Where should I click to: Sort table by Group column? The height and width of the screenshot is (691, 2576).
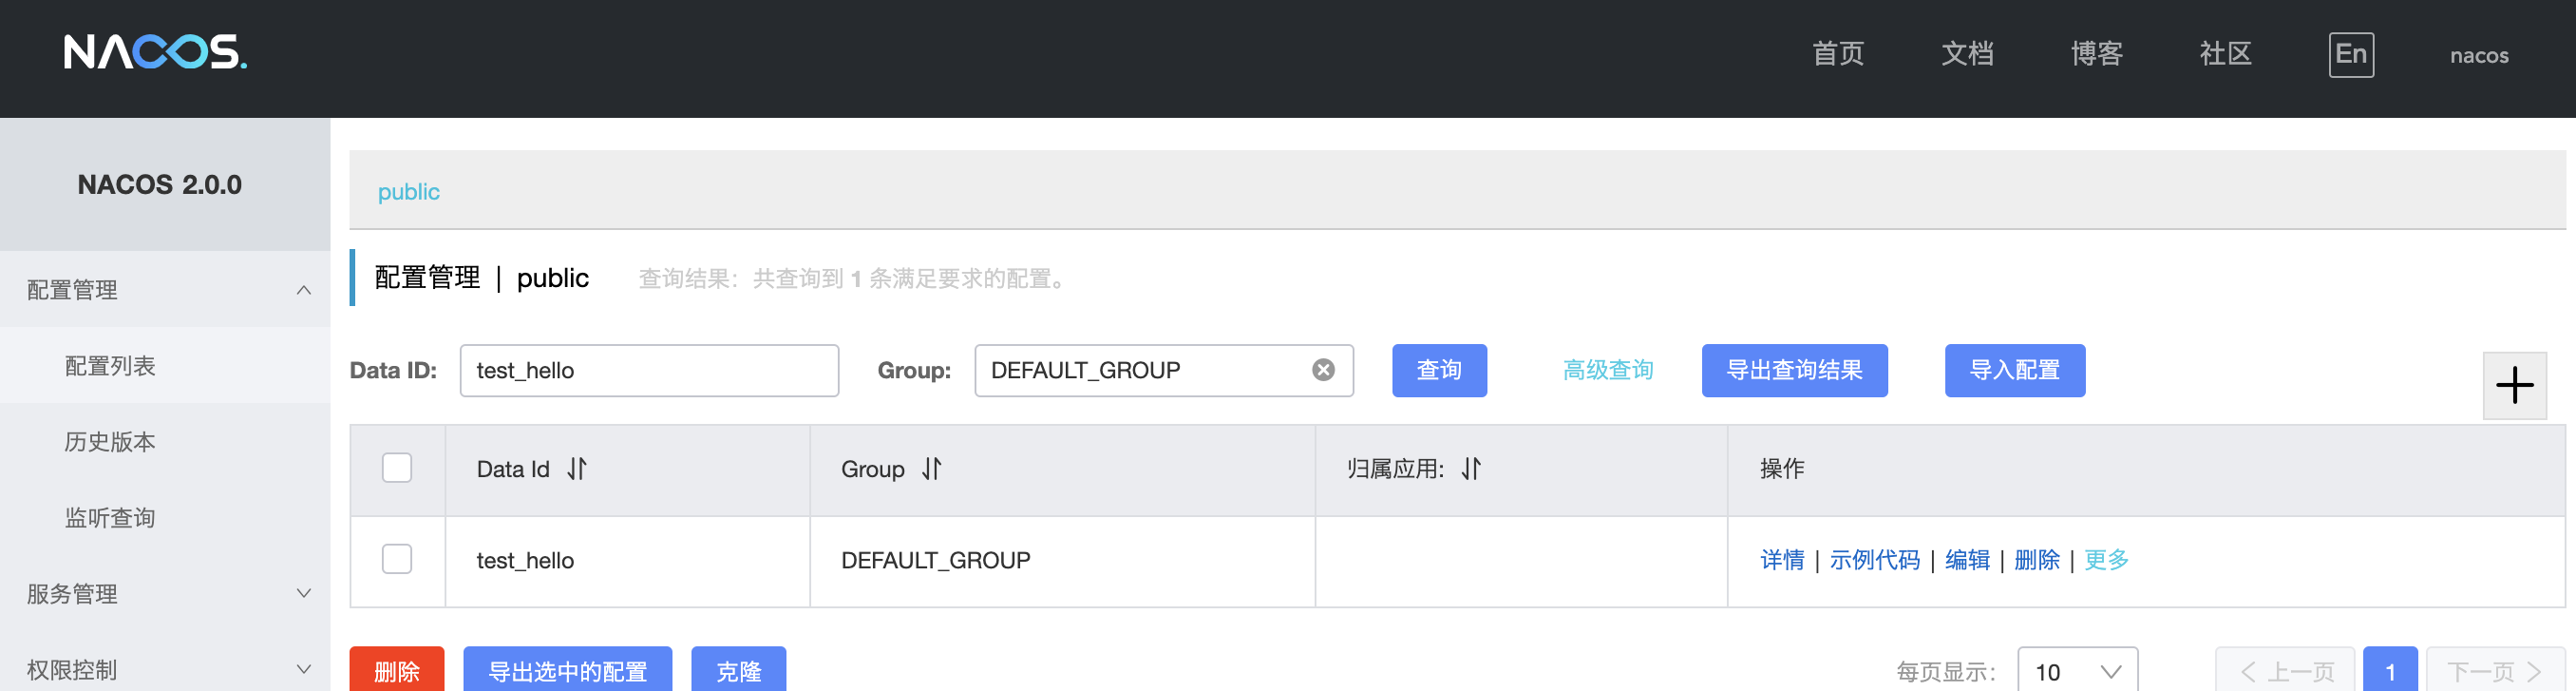click(932, 469)
